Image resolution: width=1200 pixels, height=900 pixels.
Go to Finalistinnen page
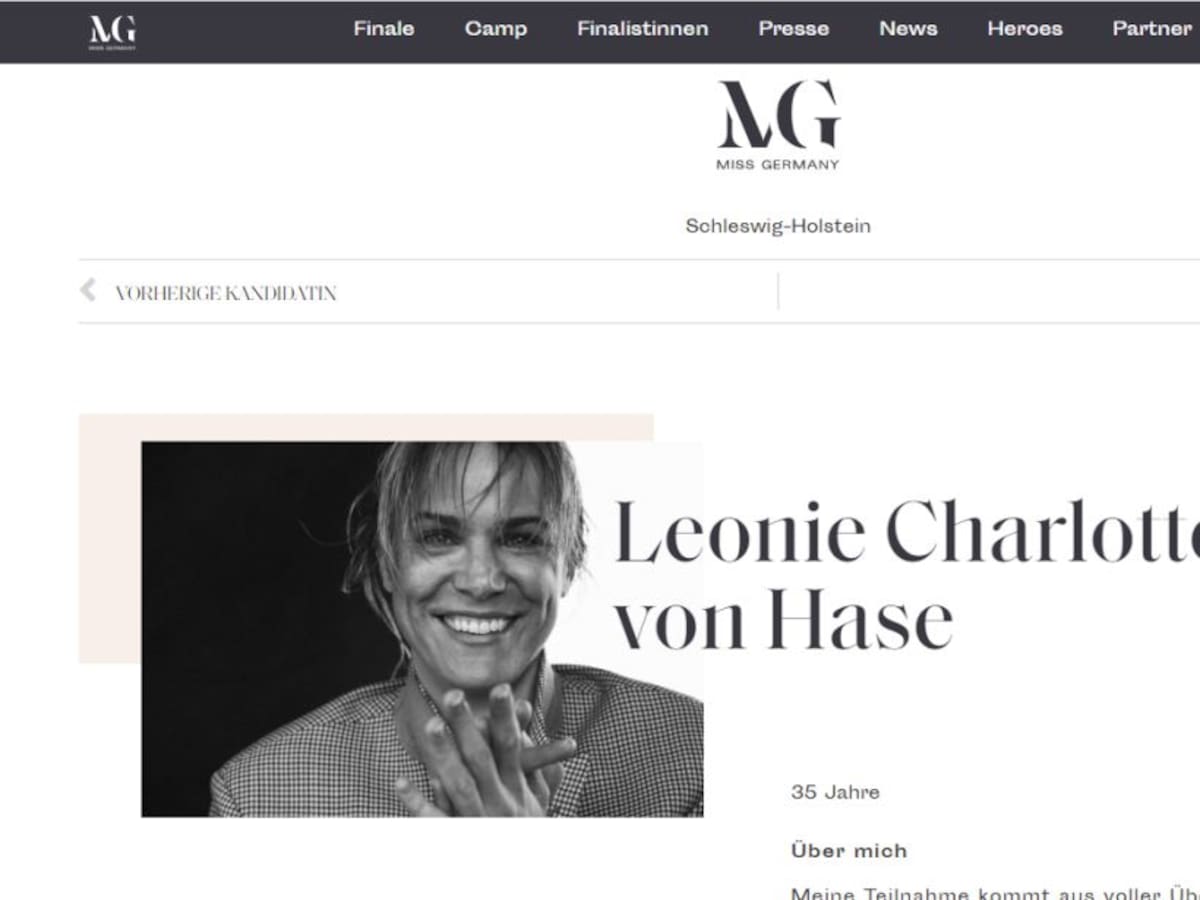tap(643, 29)
